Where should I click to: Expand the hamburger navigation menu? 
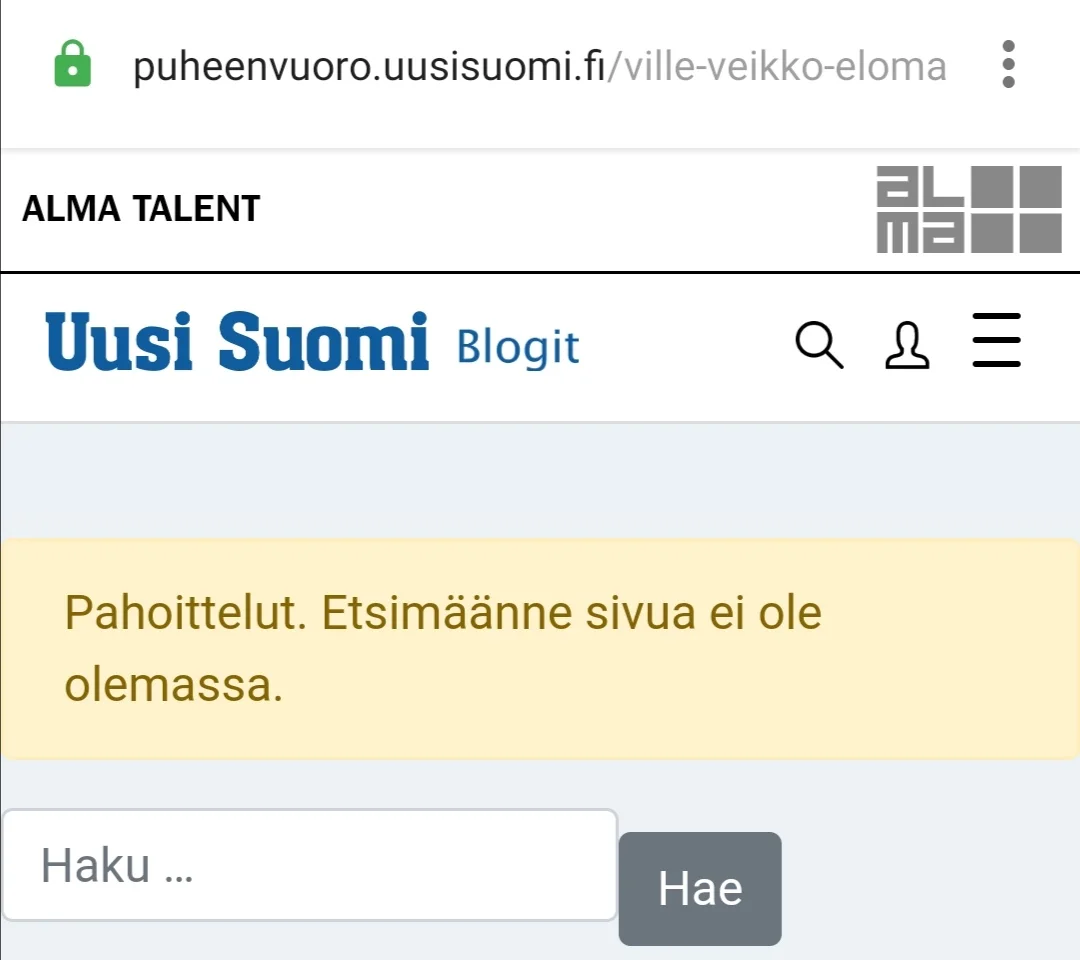[x=996, y=341]
